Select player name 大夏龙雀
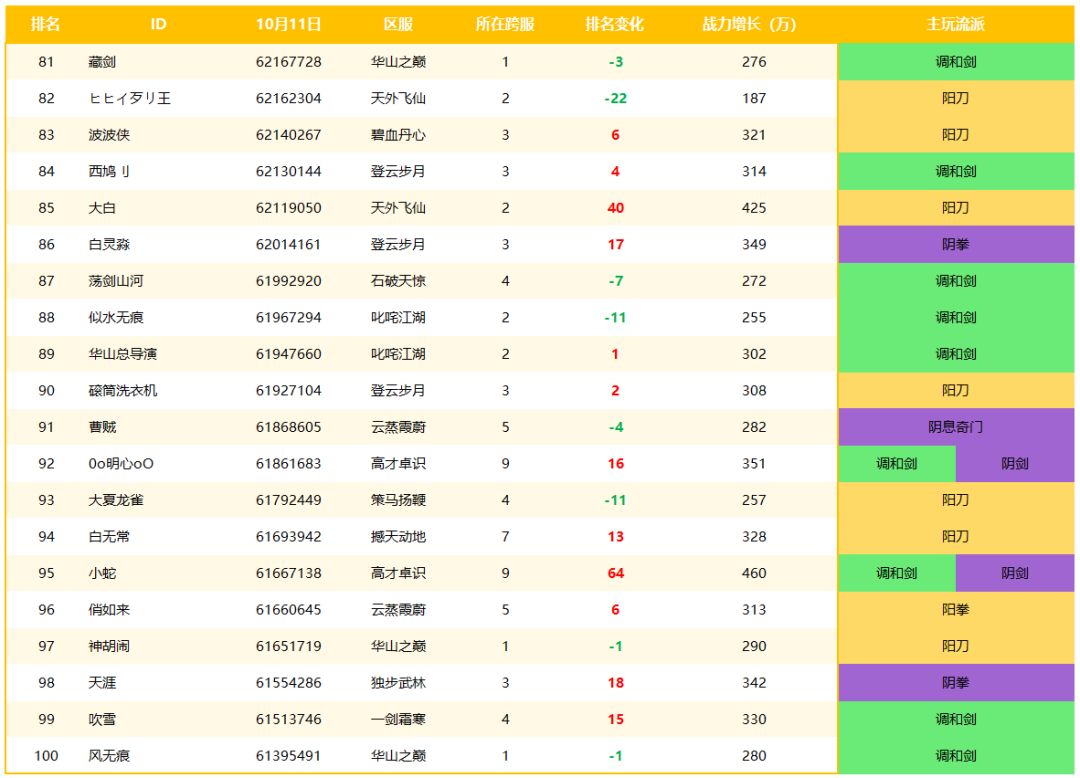The image size is (1080, 778). point(116,500)
